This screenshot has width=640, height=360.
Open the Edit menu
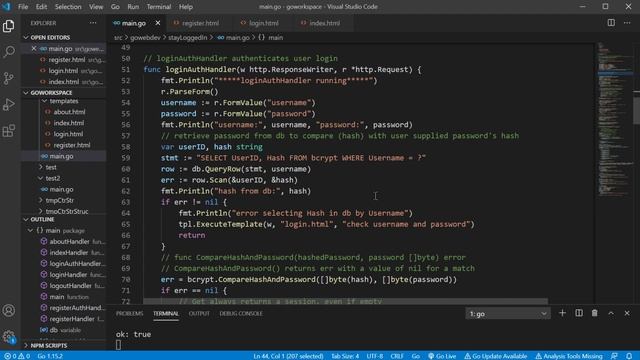point(41,7)
